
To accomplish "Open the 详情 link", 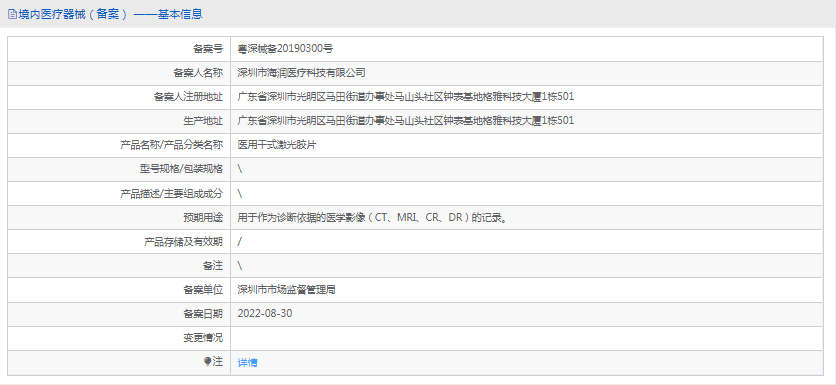I will (247, 363).
